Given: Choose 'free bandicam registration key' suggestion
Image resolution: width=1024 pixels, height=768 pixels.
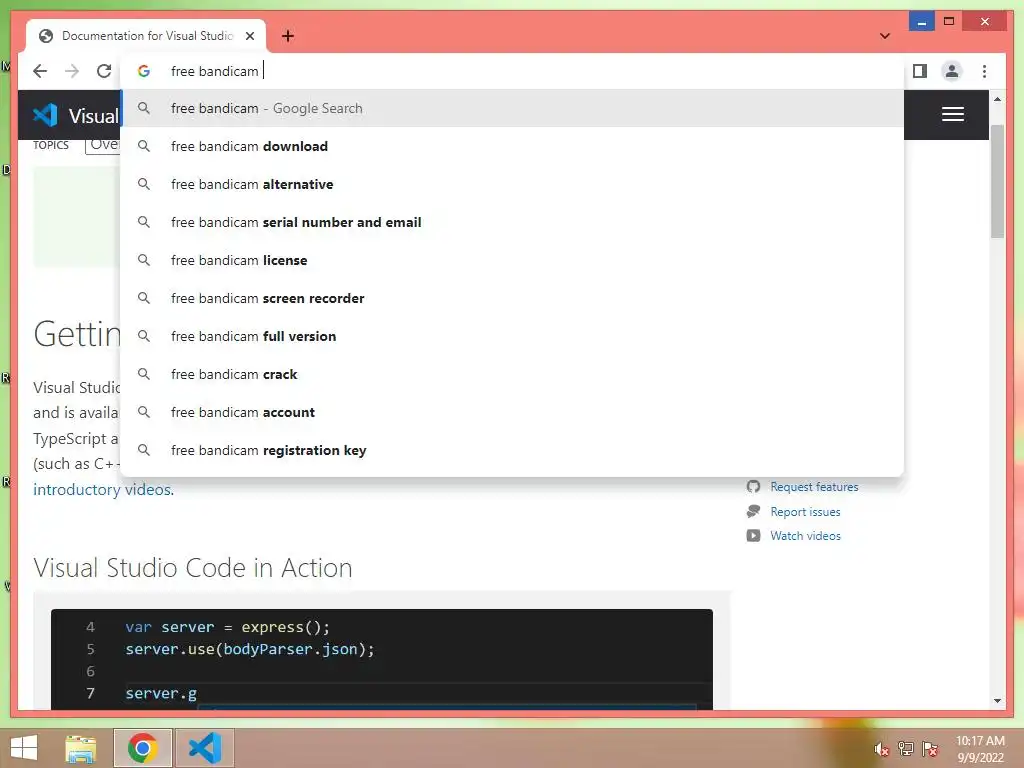Looking at the screenshot, I should pos(512,450).
